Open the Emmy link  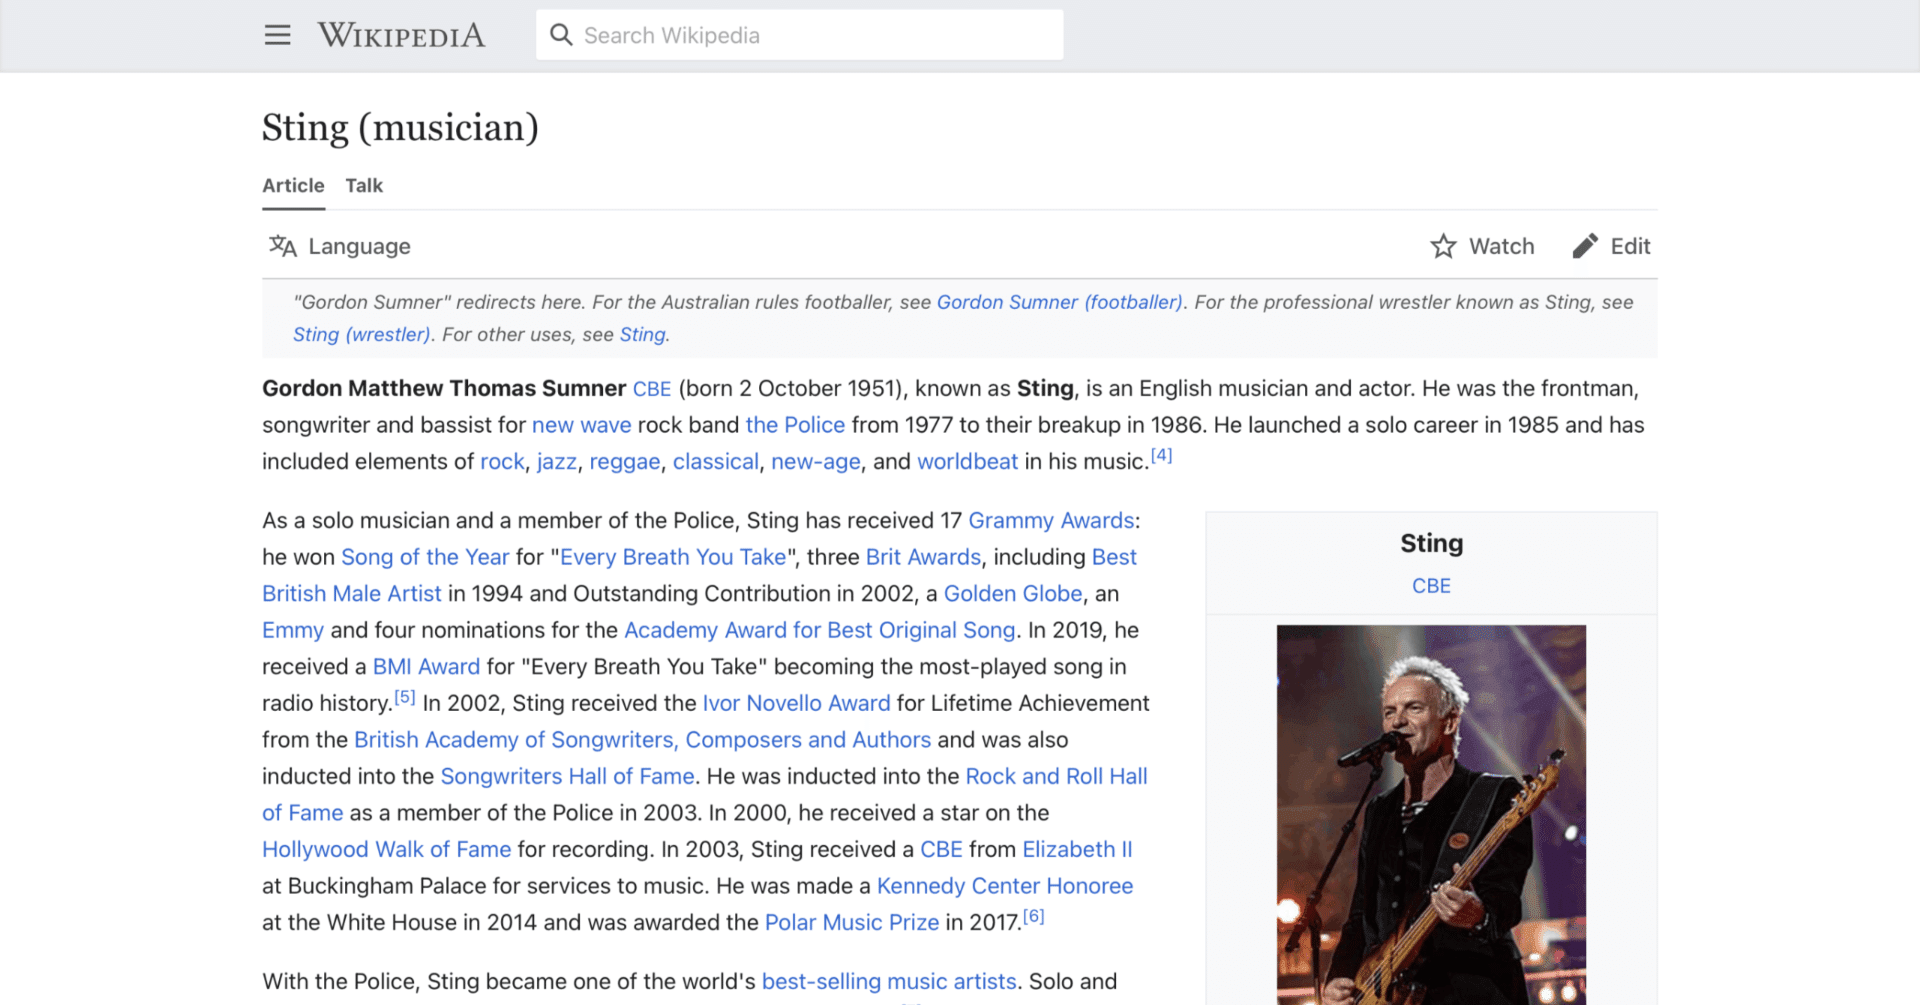click(x=293, y=630)
